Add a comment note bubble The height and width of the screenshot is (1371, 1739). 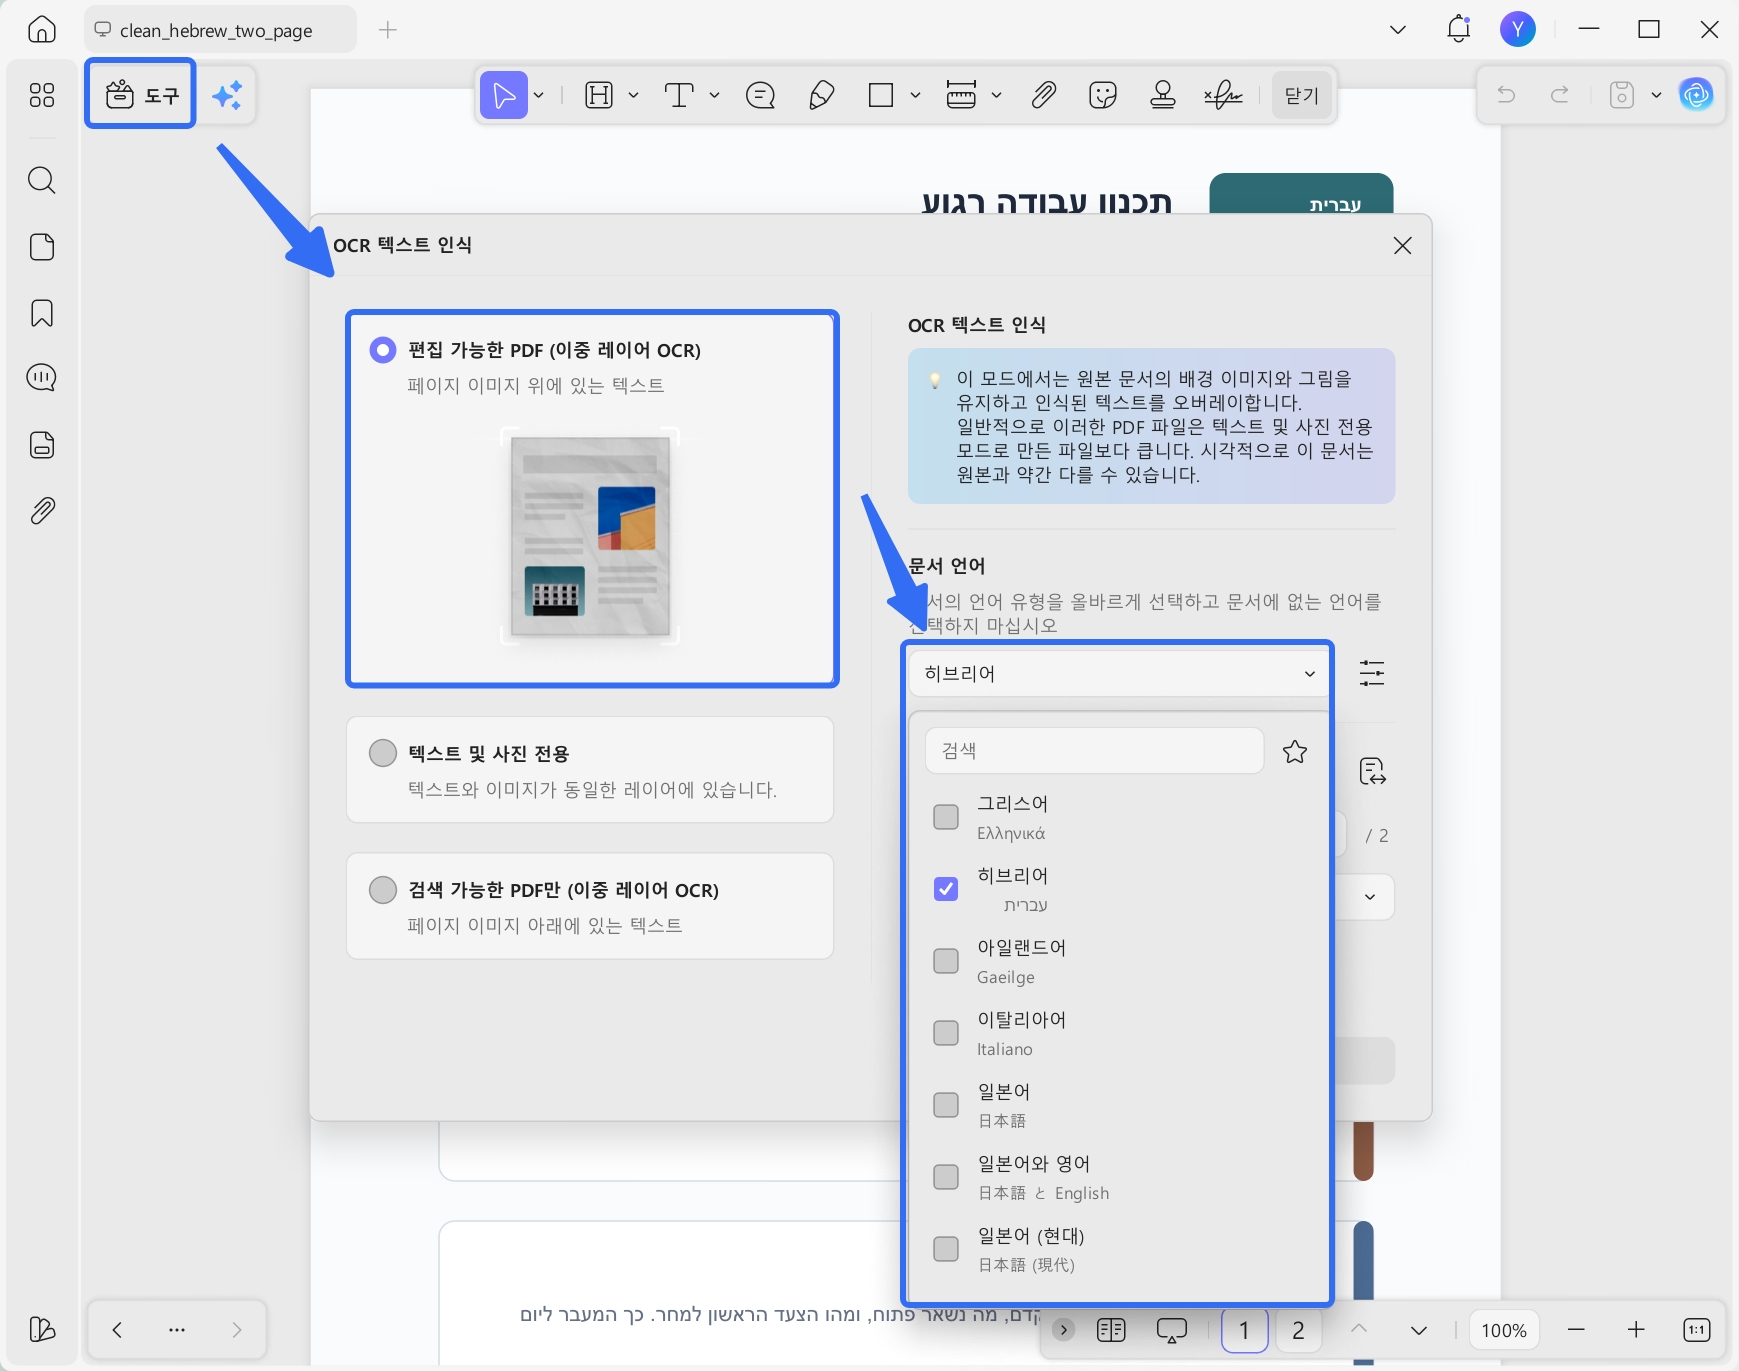tap(760, 95)
